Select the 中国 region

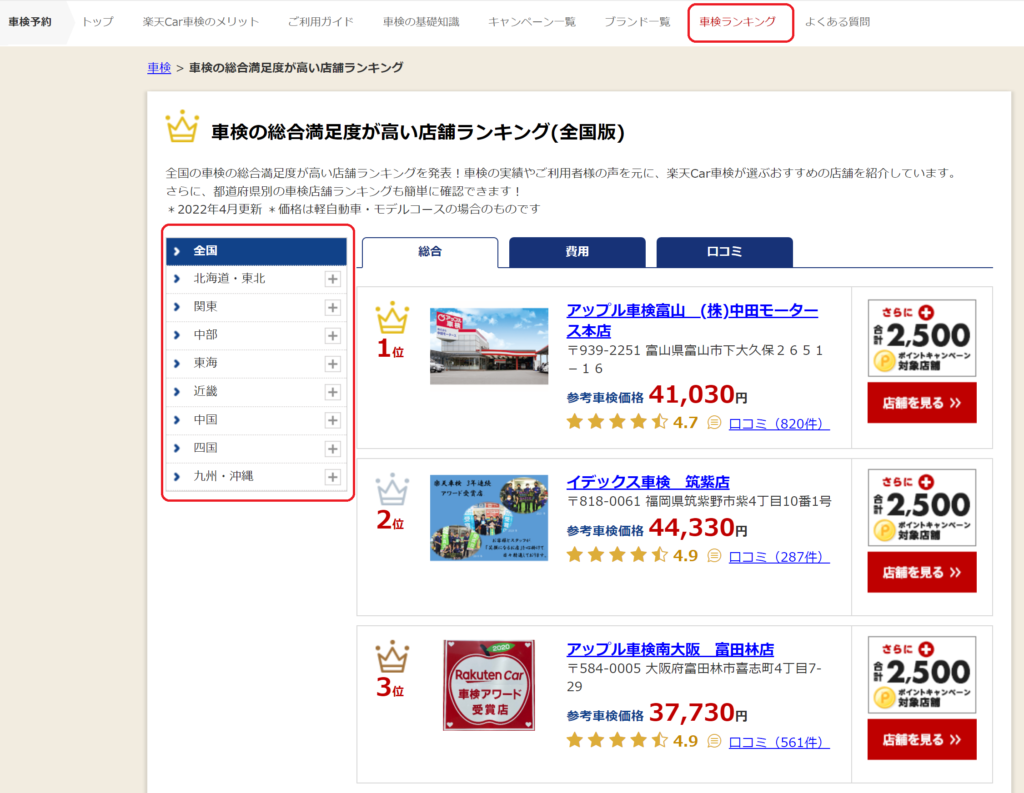coord(205,420)
